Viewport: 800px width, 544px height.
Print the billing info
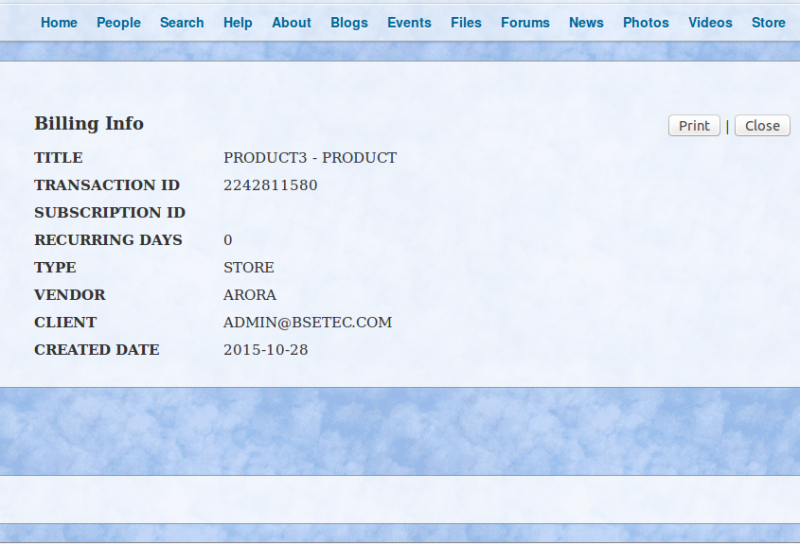click(694, 126)
